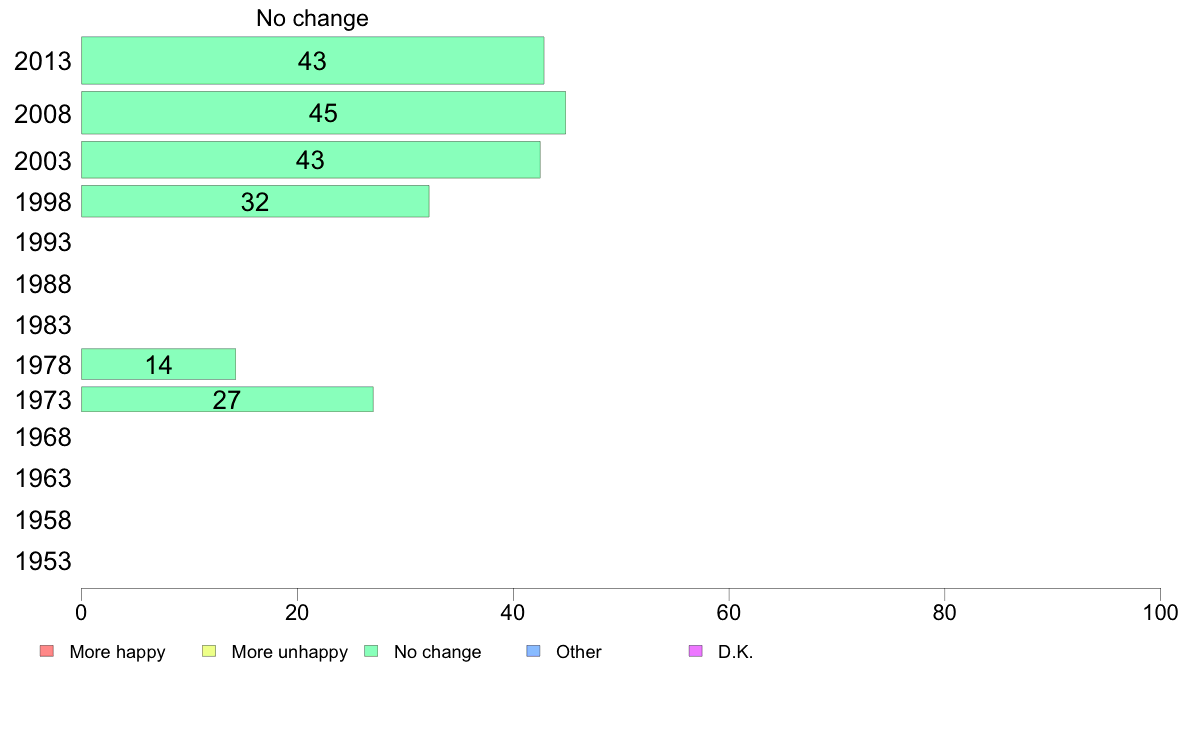Viewport: 1188px width, 736px height.
Task: Click the Other blue legend swatch
Action: pos(533,651)
